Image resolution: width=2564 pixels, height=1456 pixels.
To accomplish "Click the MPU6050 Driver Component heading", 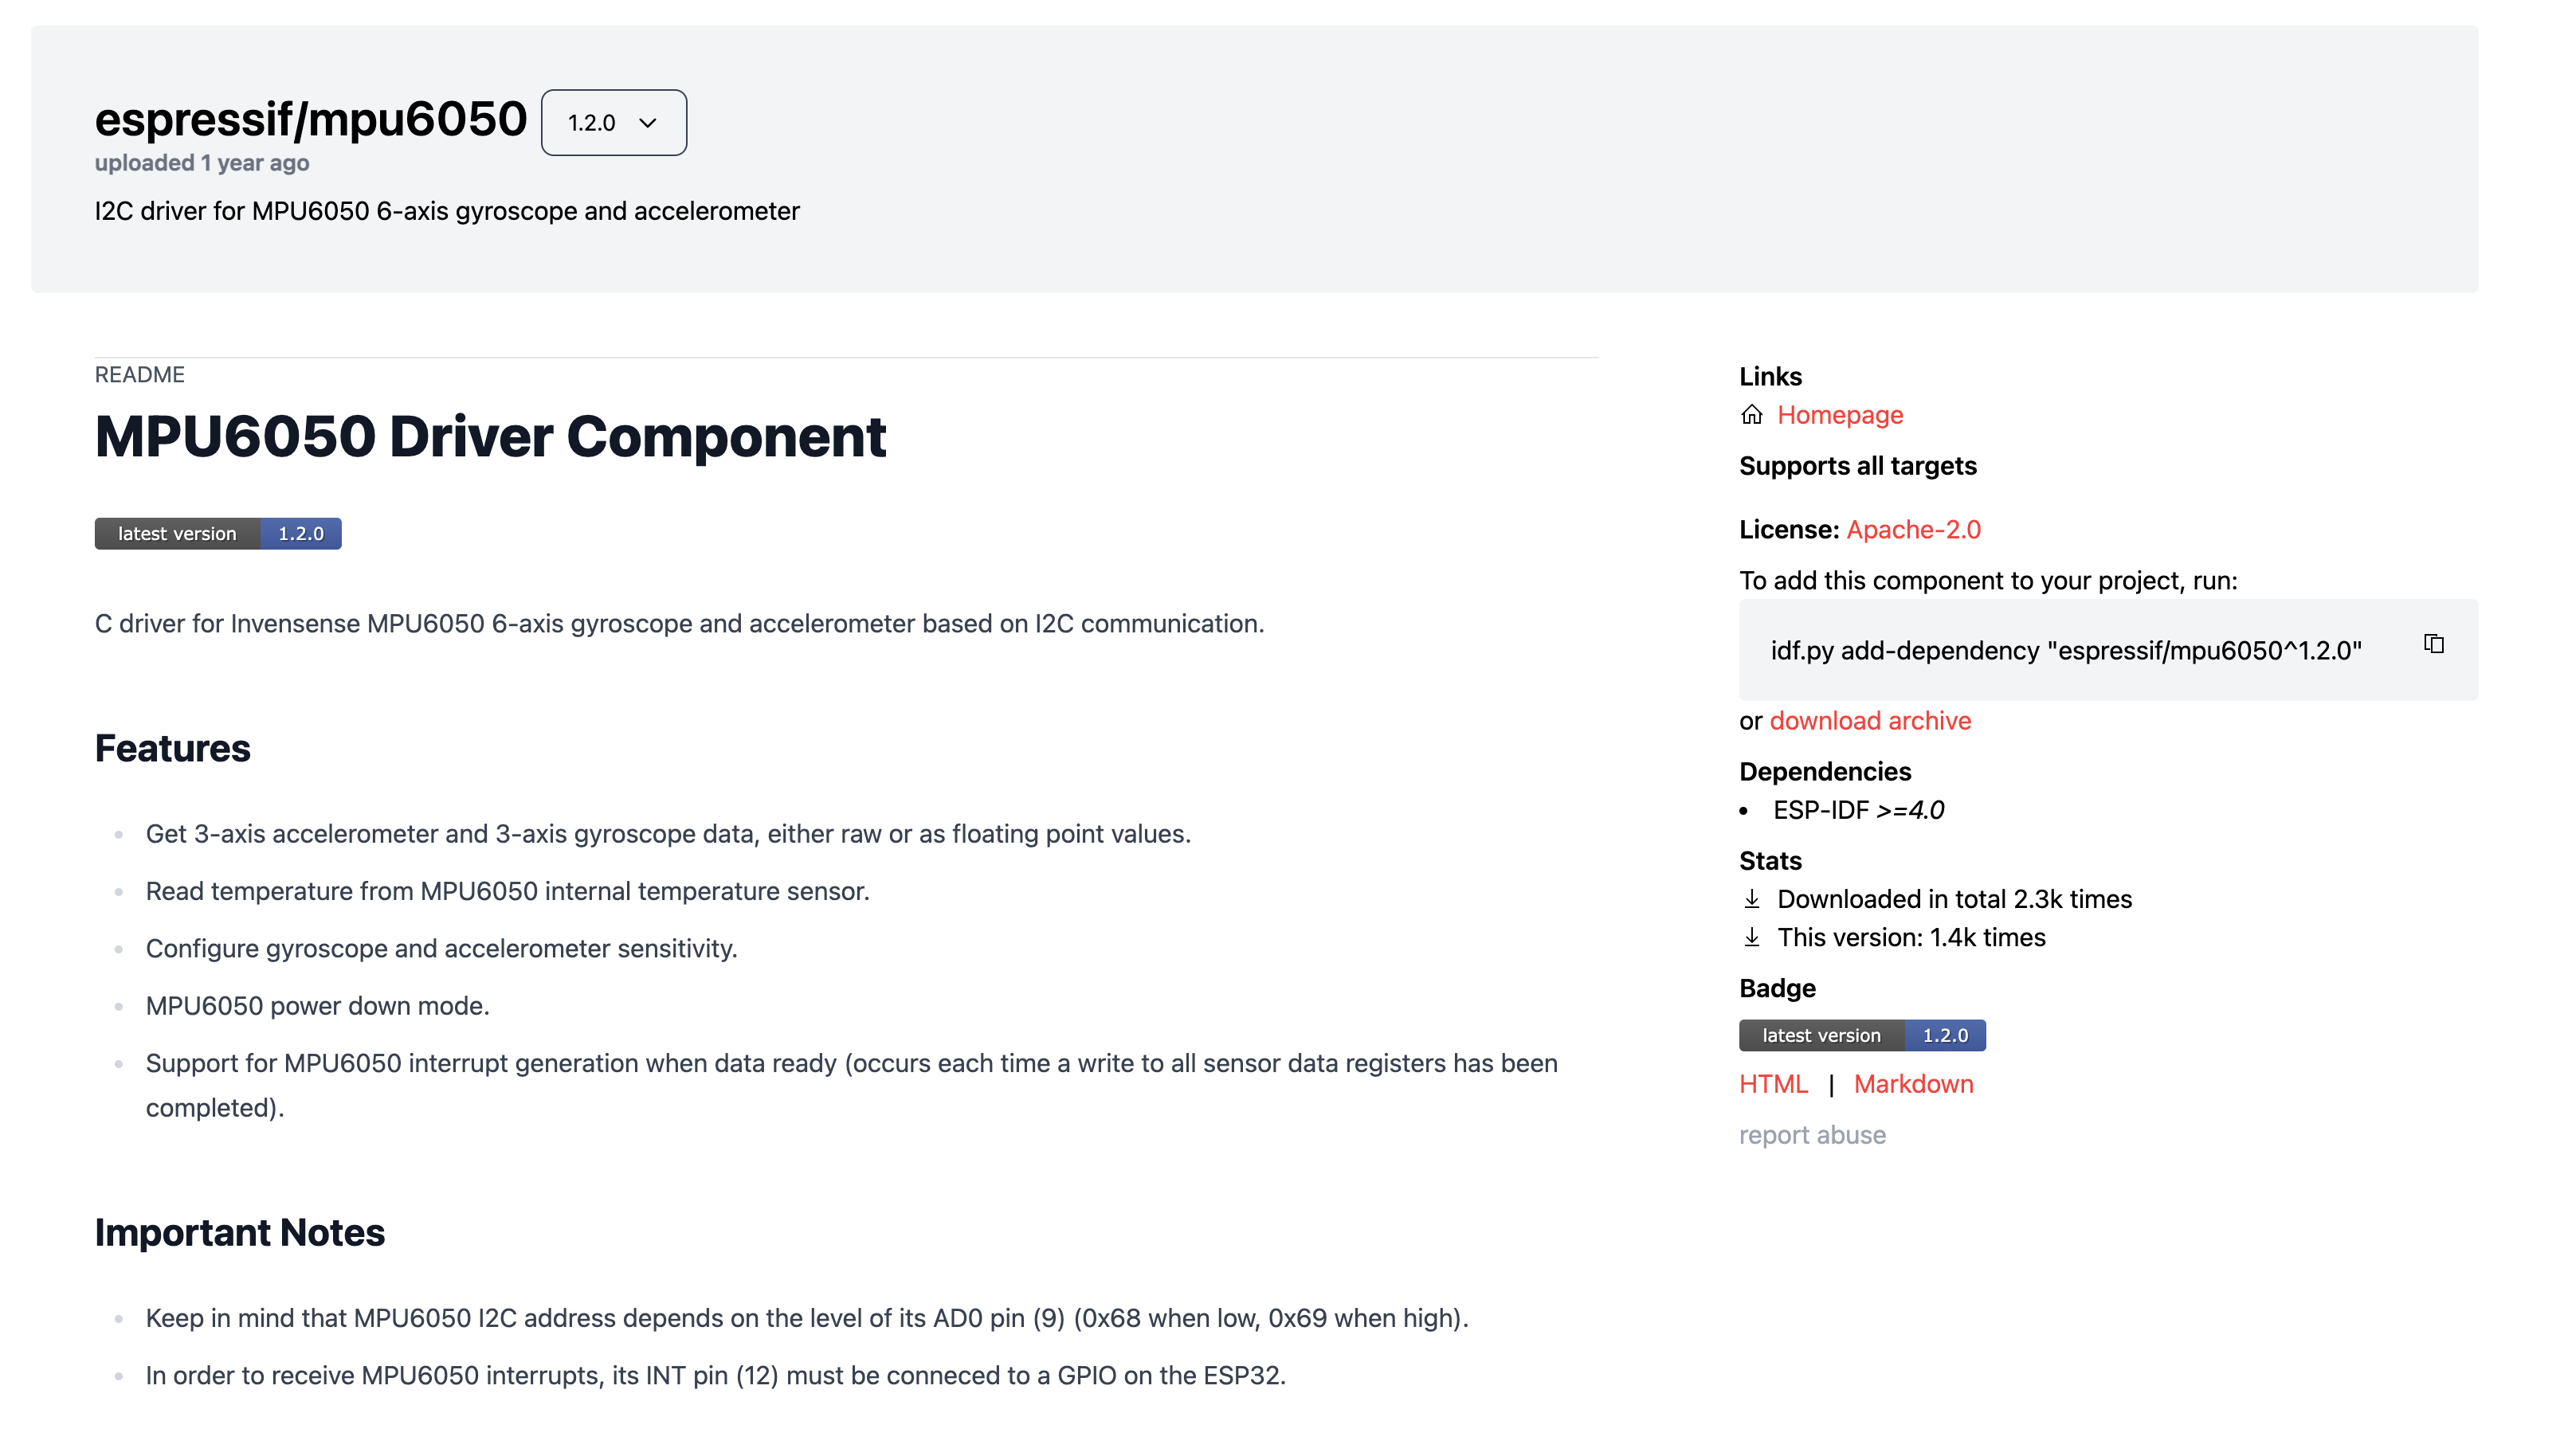I will pyautogui.click(x=490, y=437).
